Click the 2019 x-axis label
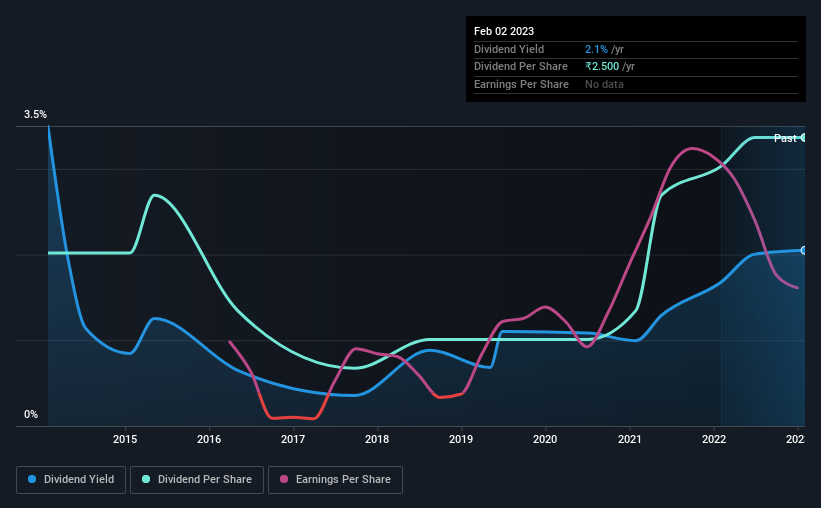The width and height of the screenshot is (821, 508). (461, 439)
